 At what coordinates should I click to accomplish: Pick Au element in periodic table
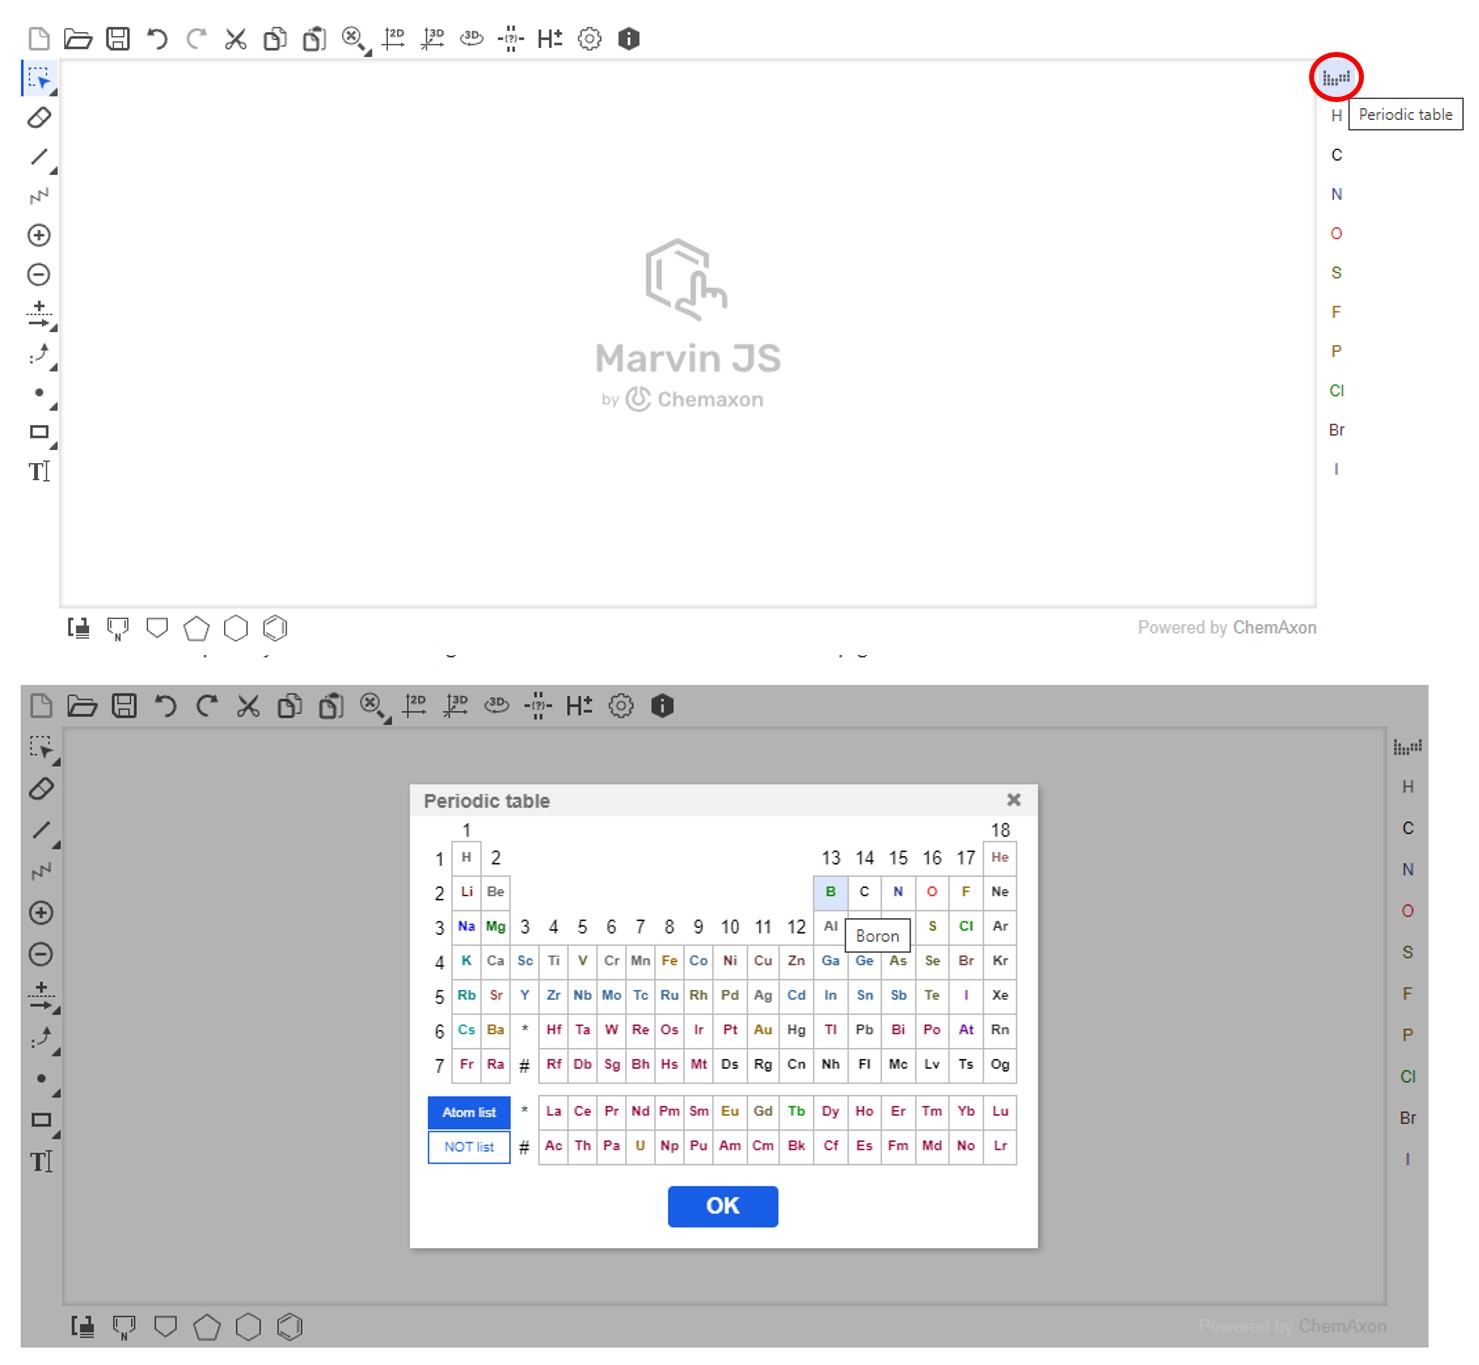(x=763, y=1030)
